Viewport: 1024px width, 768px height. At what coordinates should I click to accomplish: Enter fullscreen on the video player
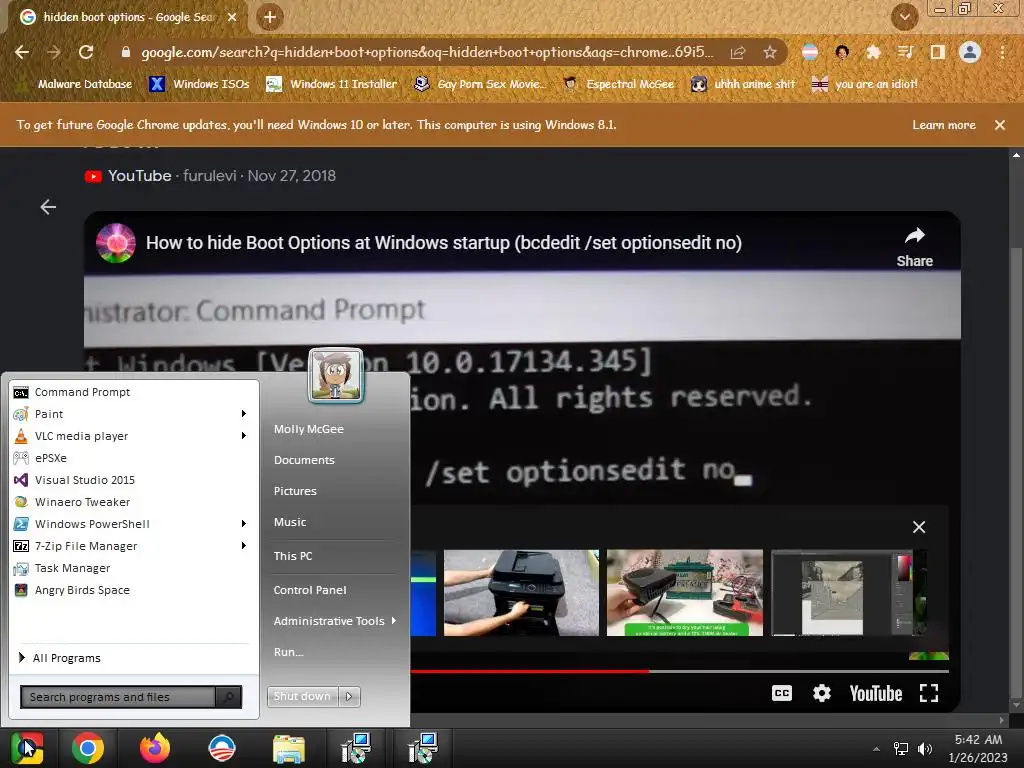929,693
